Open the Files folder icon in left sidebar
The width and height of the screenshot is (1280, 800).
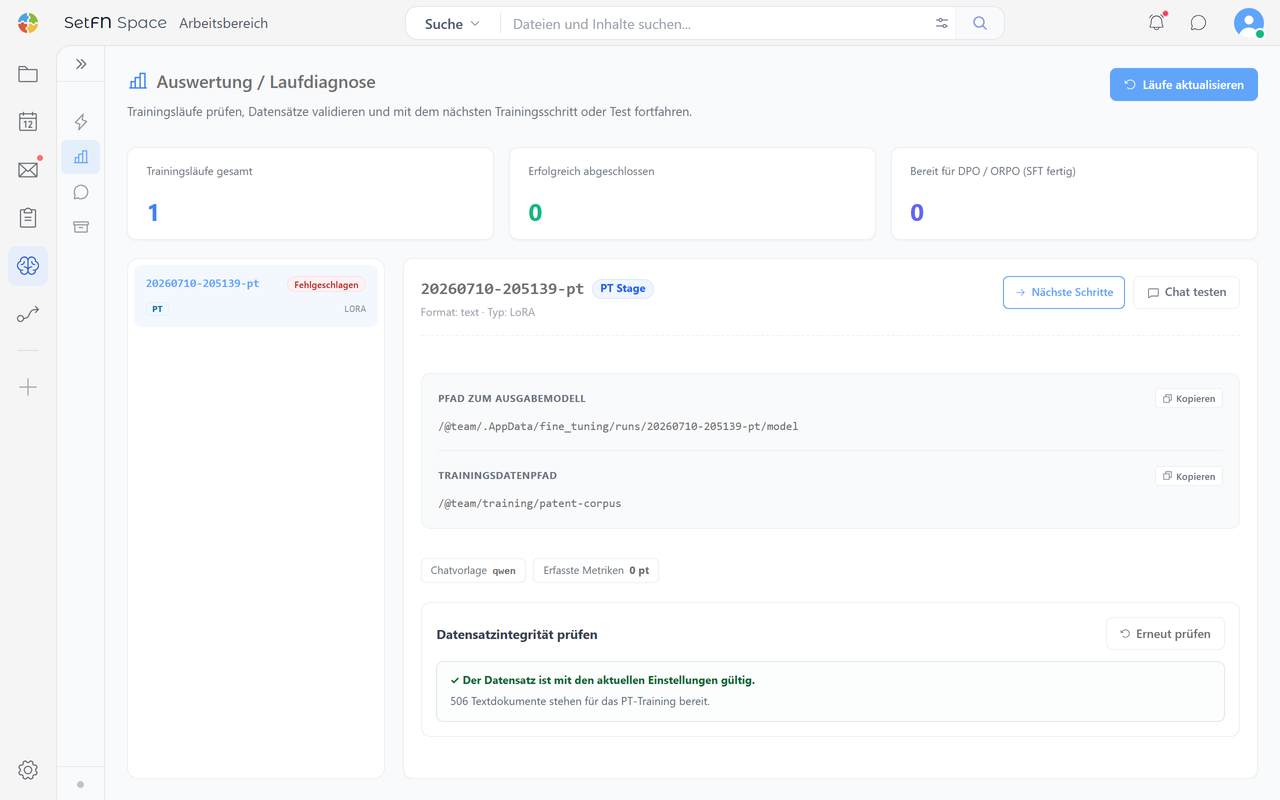28,74
